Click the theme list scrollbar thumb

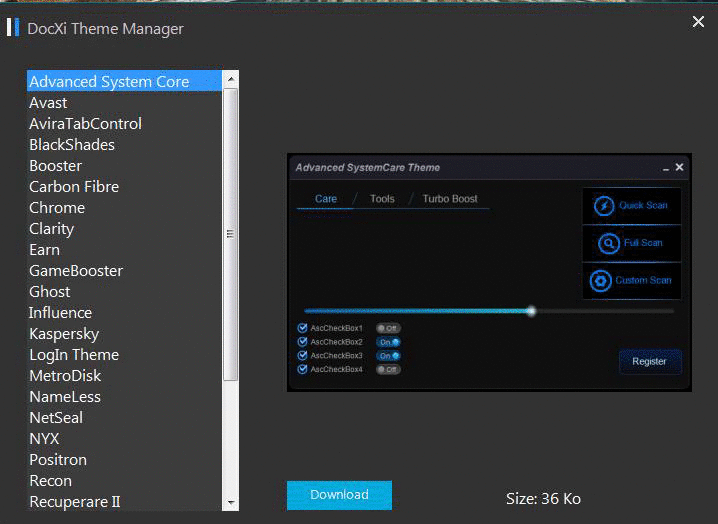(231, 235)
